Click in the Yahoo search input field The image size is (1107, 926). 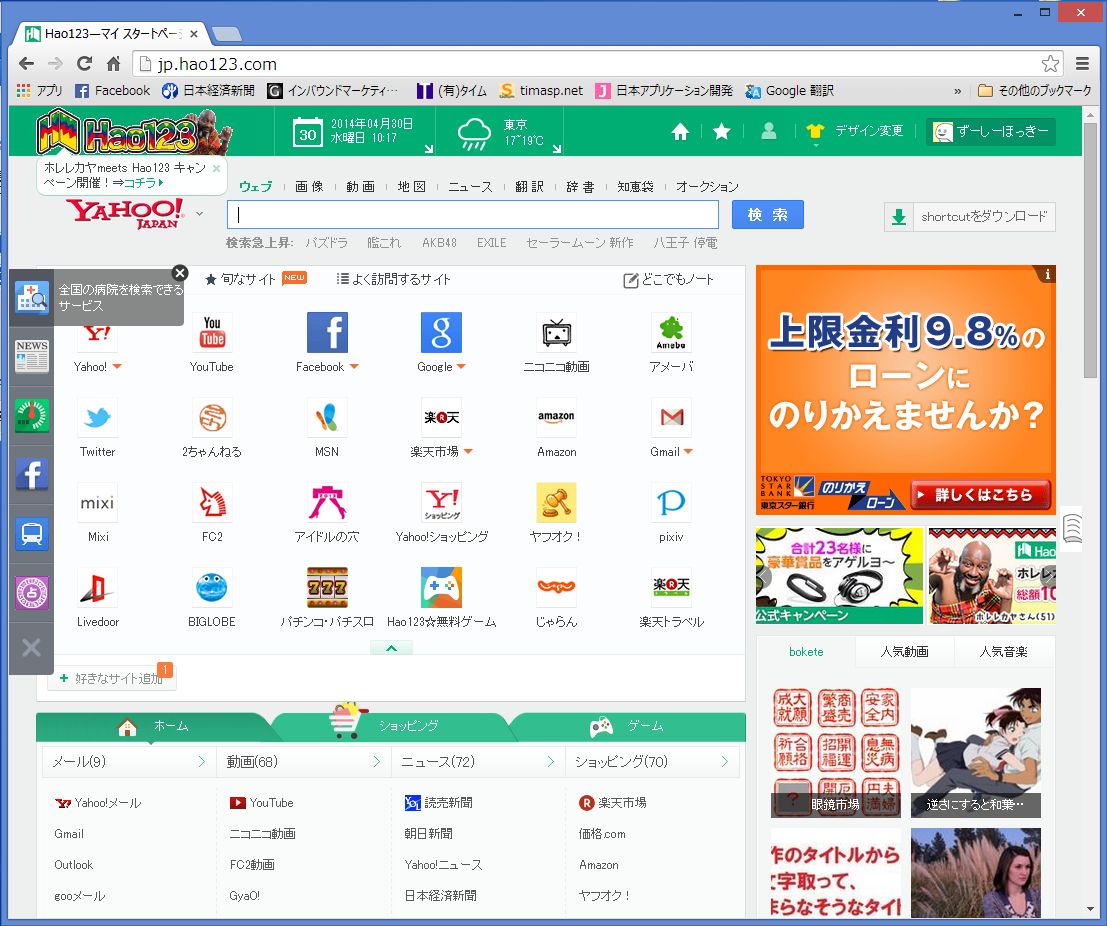click(472, 215)
